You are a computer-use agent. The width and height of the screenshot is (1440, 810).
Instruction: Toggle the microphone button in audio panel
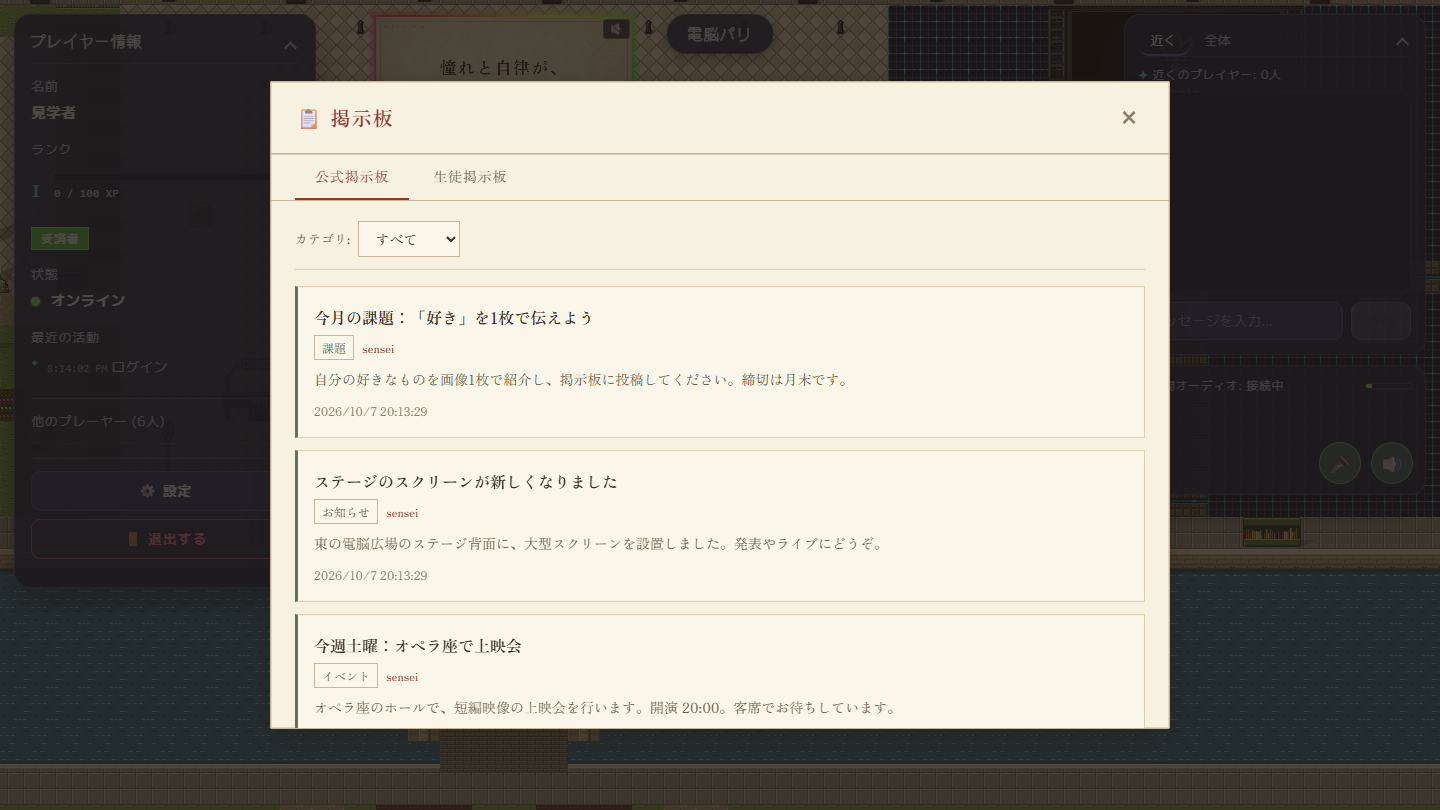pyautogui.click(x=1340, y=464)
